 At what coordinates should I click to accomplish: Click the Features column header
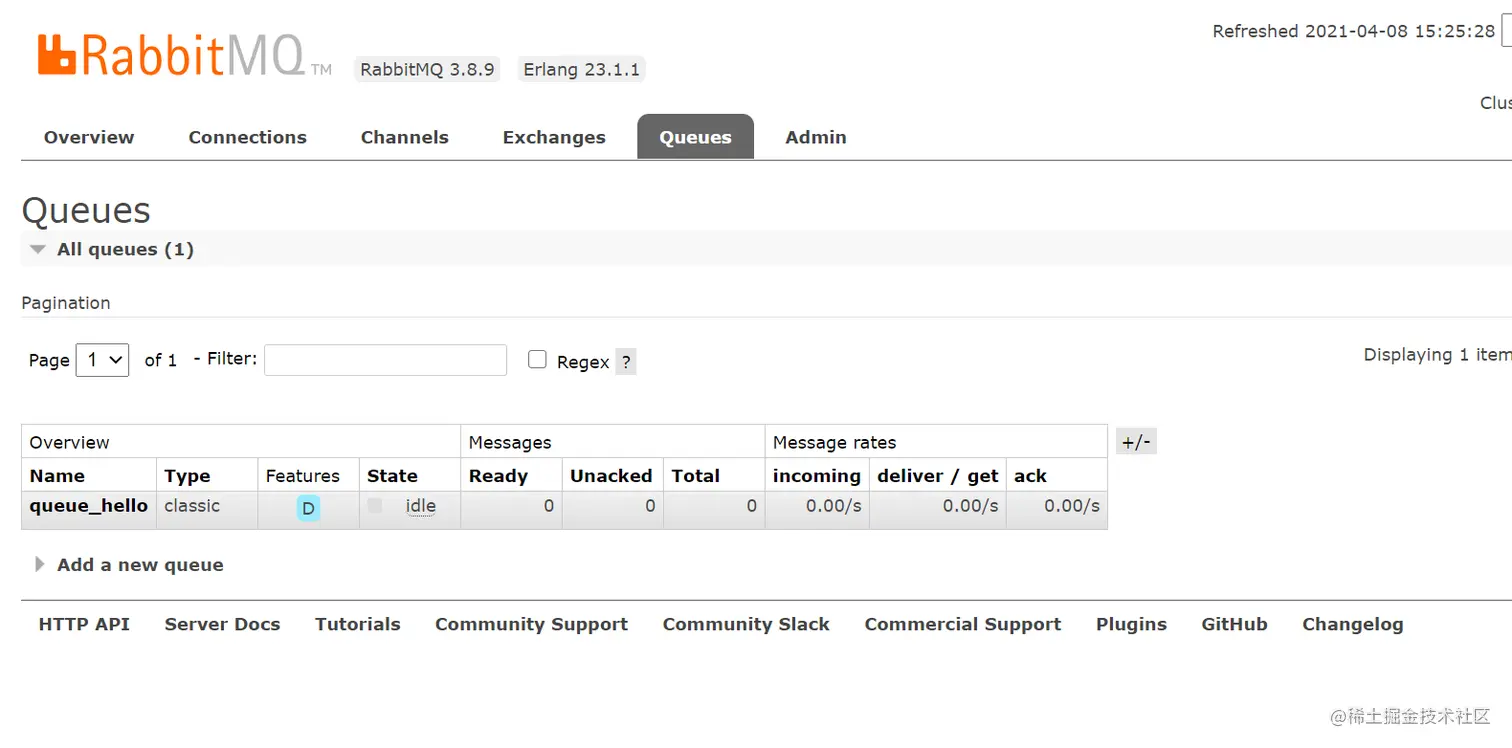303,476
